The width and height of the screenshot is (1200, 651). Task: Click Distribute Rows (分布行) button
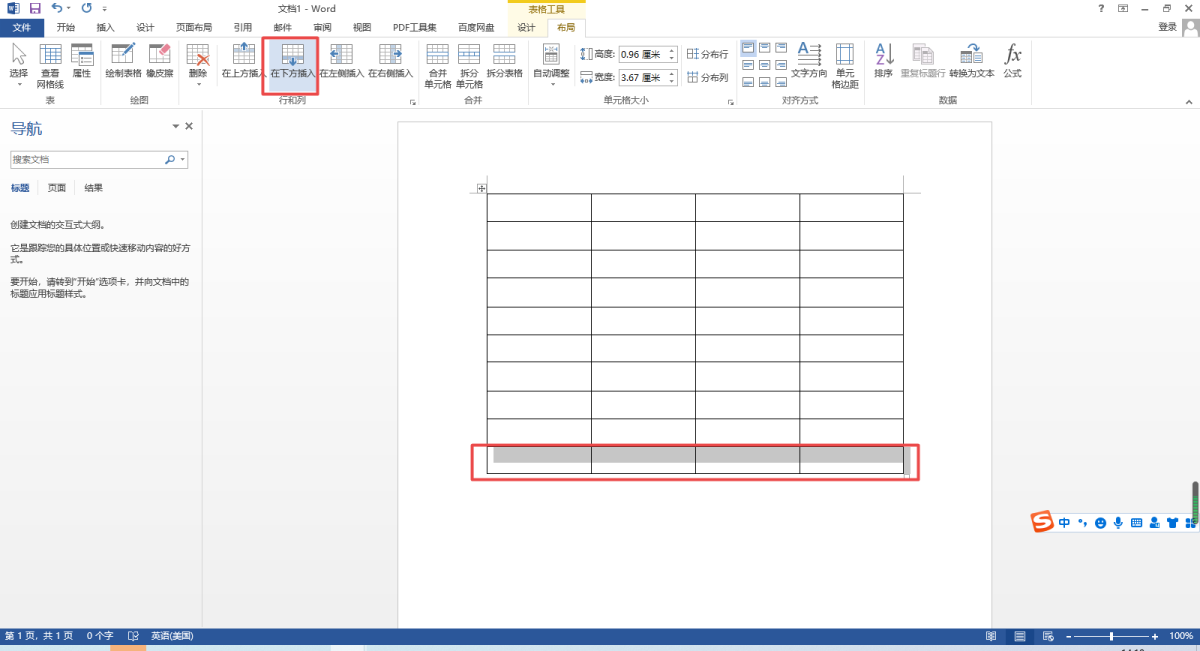707,54
